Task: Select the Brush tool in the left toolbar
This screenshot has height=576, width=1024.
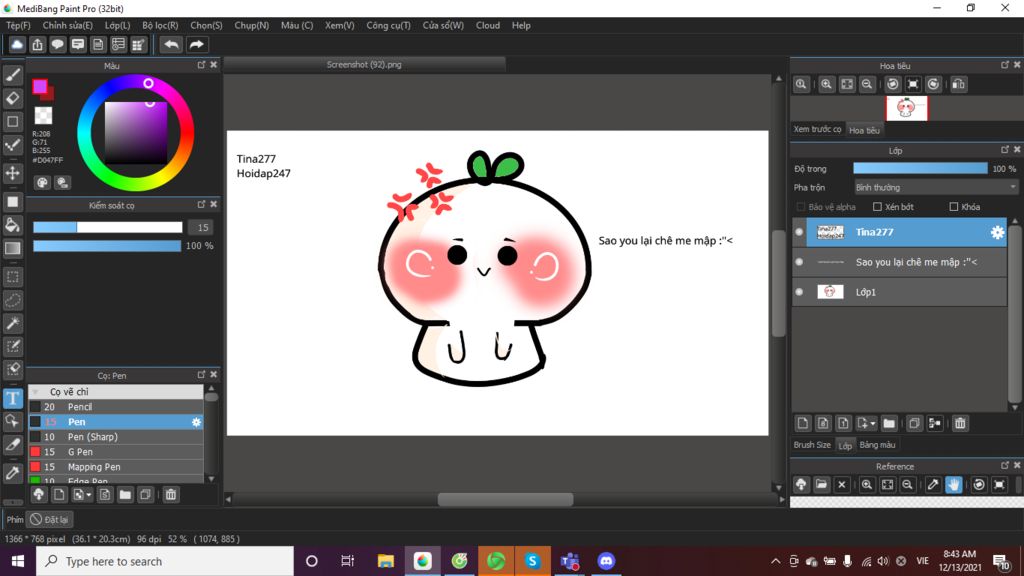Action: 12,75
